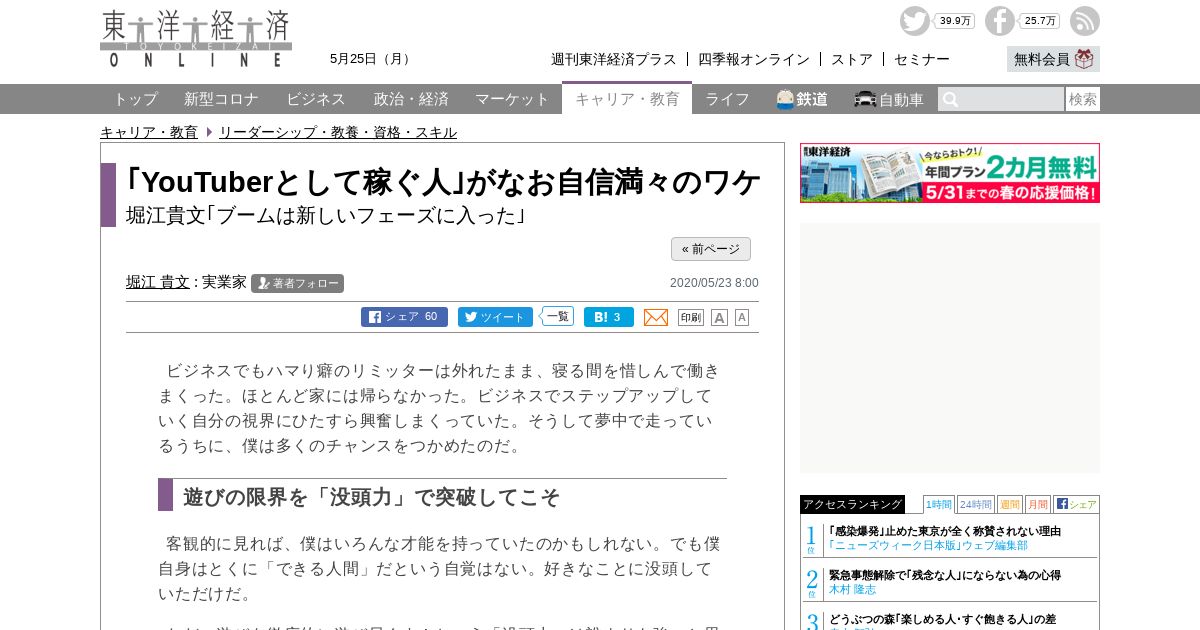Open 四季報オンライン link

tap(754, 59)
